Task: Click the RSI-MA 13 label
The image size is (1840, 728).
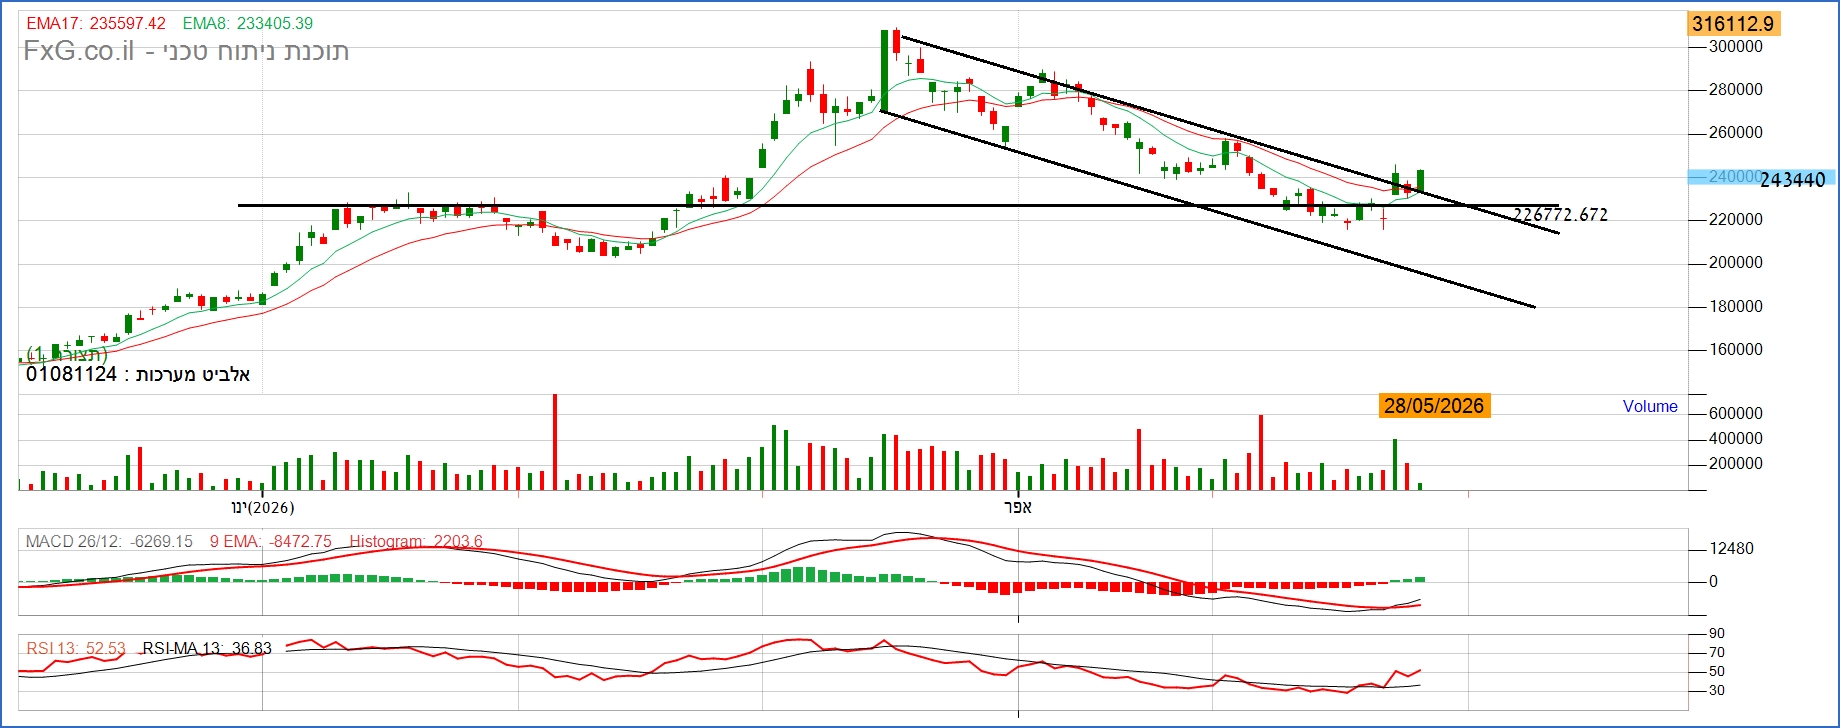Action: click(x=207, y=648)
